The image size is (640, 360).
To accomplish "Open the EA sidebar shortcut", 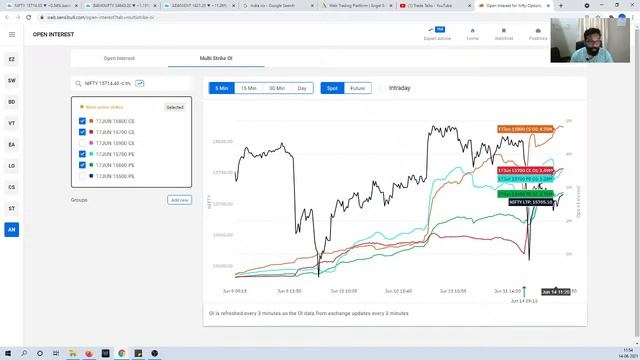I will pyautogui.click(x=11, y=144).
